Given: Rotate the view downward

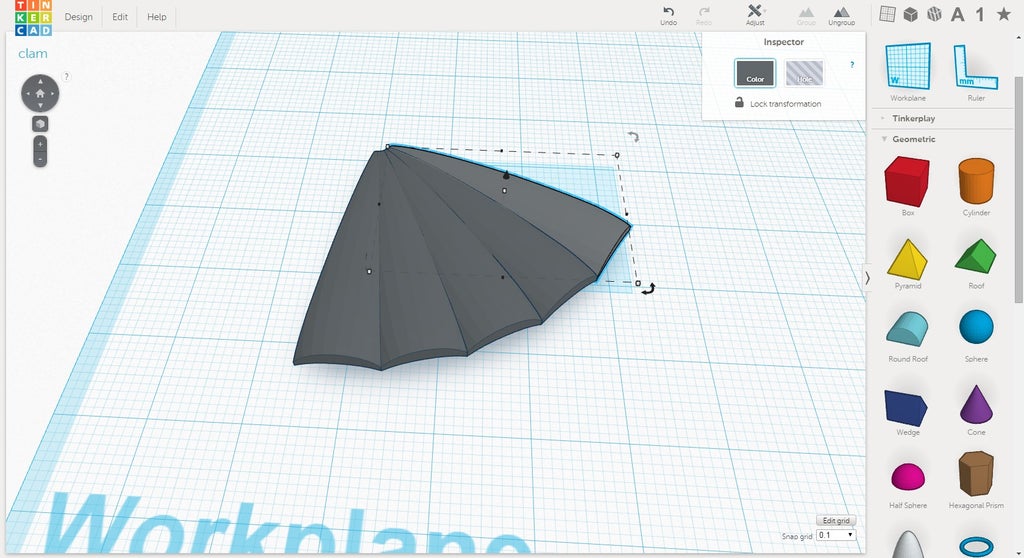Looking at the screenshot, I should coord(40,106).
